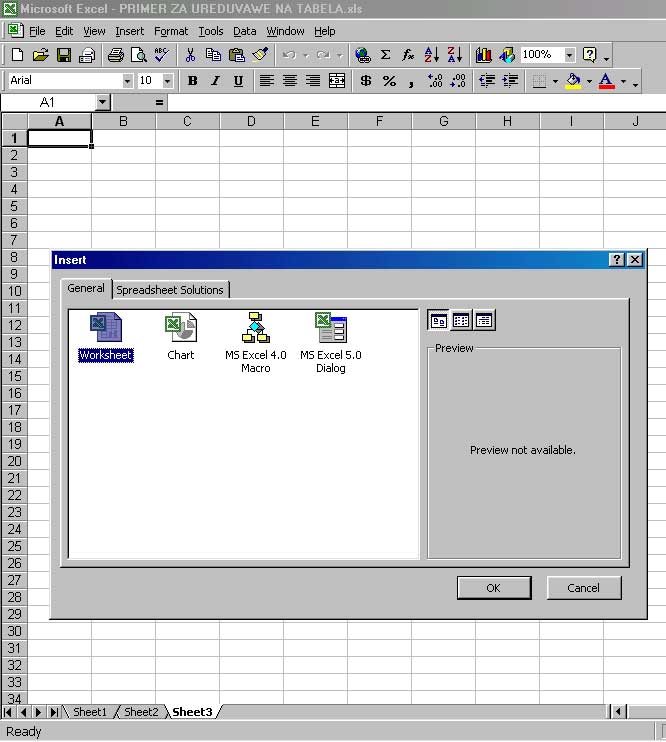Open the Data menu
This screenshot has width=666, height=742.
[244, 31]
